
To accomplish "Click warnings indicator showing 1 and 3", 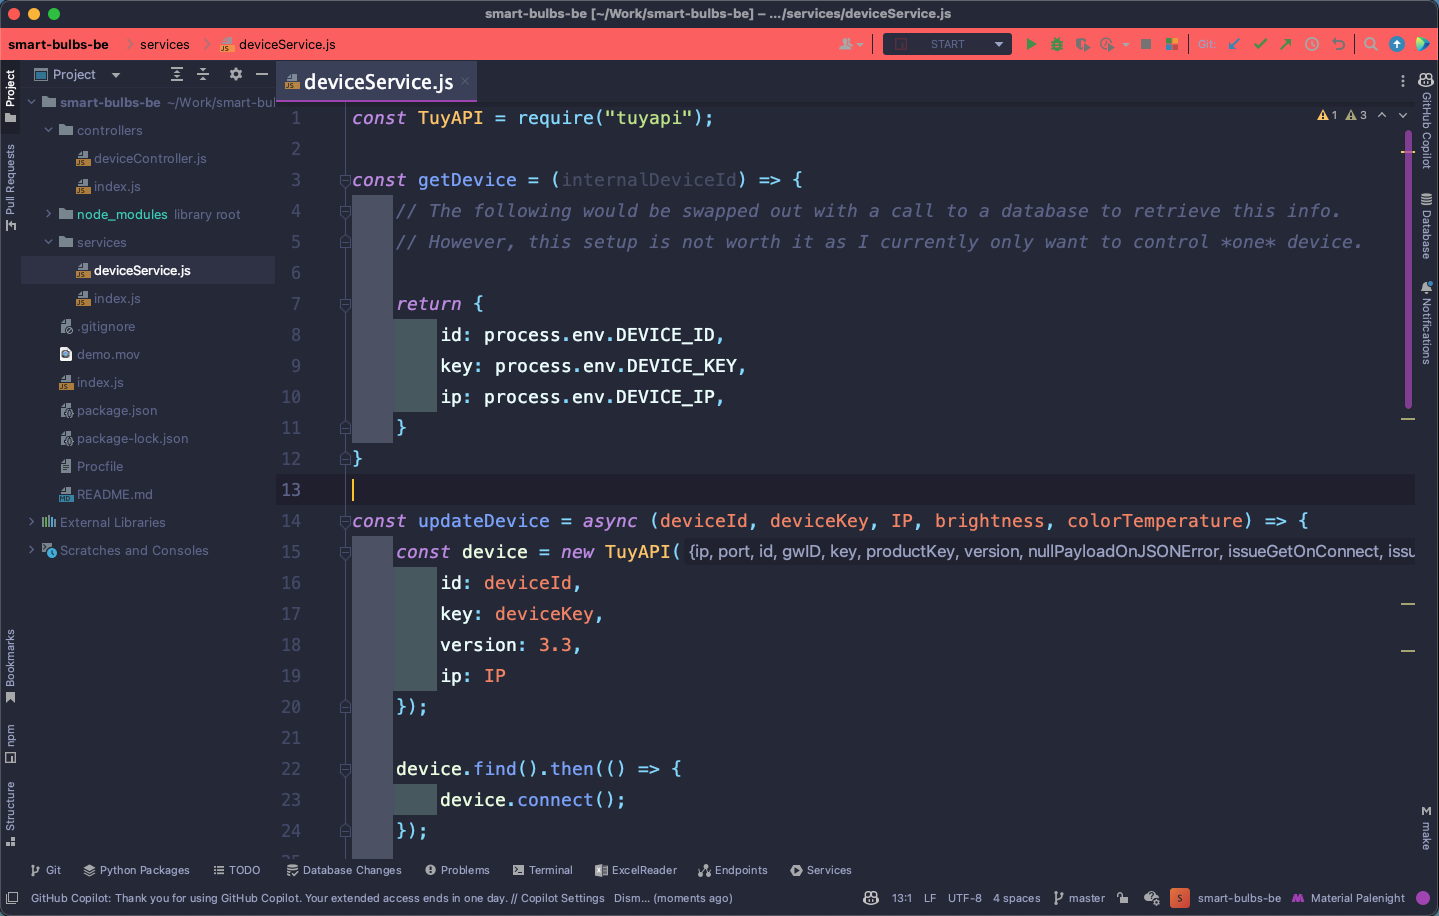I will (x=1342, y=115).
